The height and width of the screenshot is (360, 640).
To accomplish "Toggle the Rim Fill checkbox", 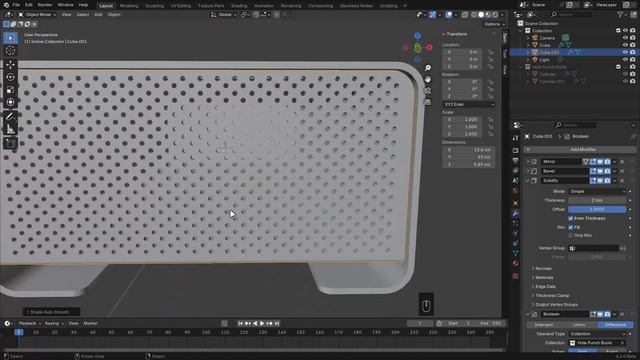I will (x=571, y=227).
